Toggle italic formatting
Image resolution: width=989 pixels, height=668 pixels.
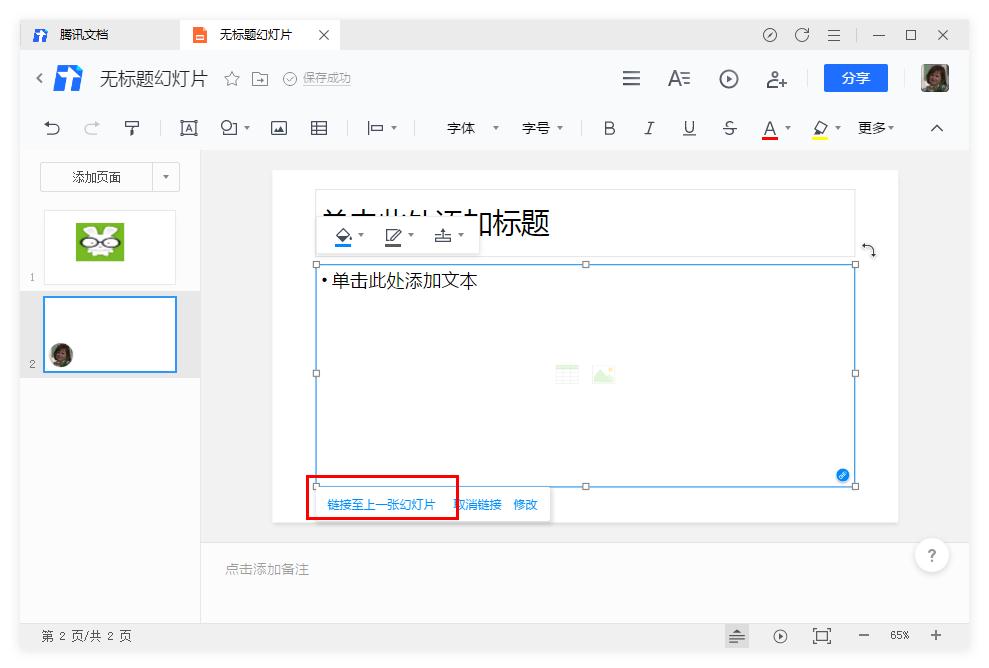pyautogui.click(x=649, y=128)
